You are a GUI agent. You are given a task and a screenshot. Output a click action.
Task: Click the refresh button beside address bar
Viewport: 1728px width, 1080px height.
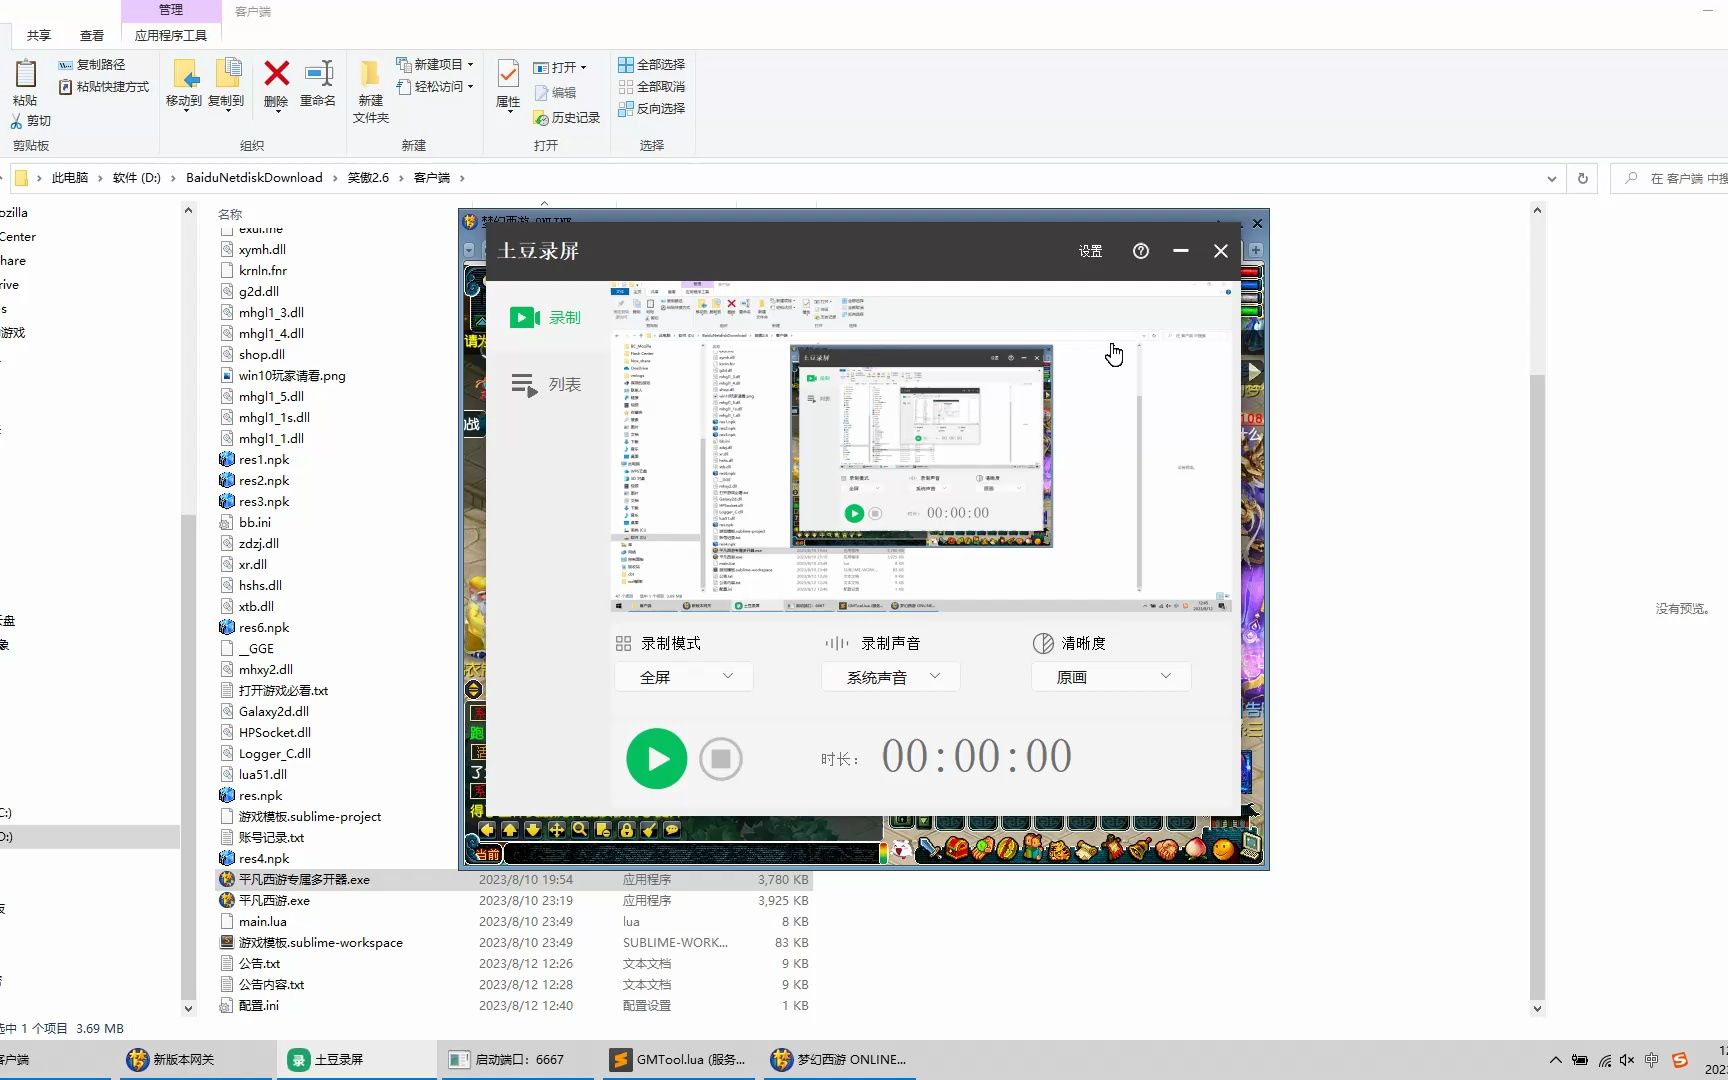(x=1582, y=179)
